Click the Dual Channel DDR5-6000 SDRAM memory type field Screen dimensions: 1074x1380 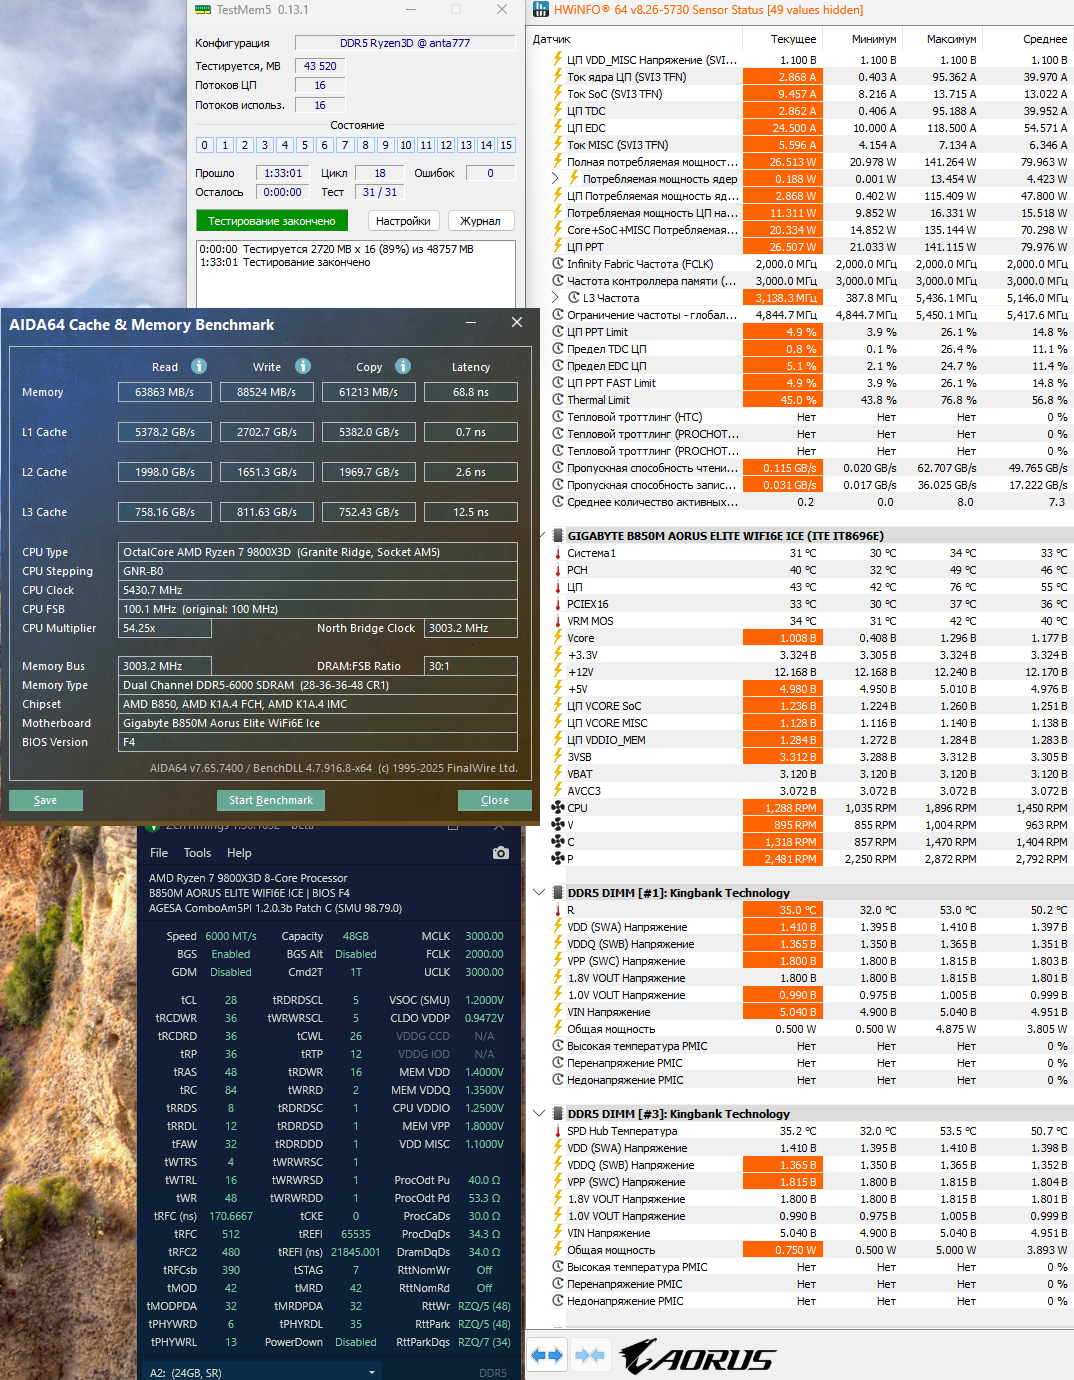click(318, 685)
